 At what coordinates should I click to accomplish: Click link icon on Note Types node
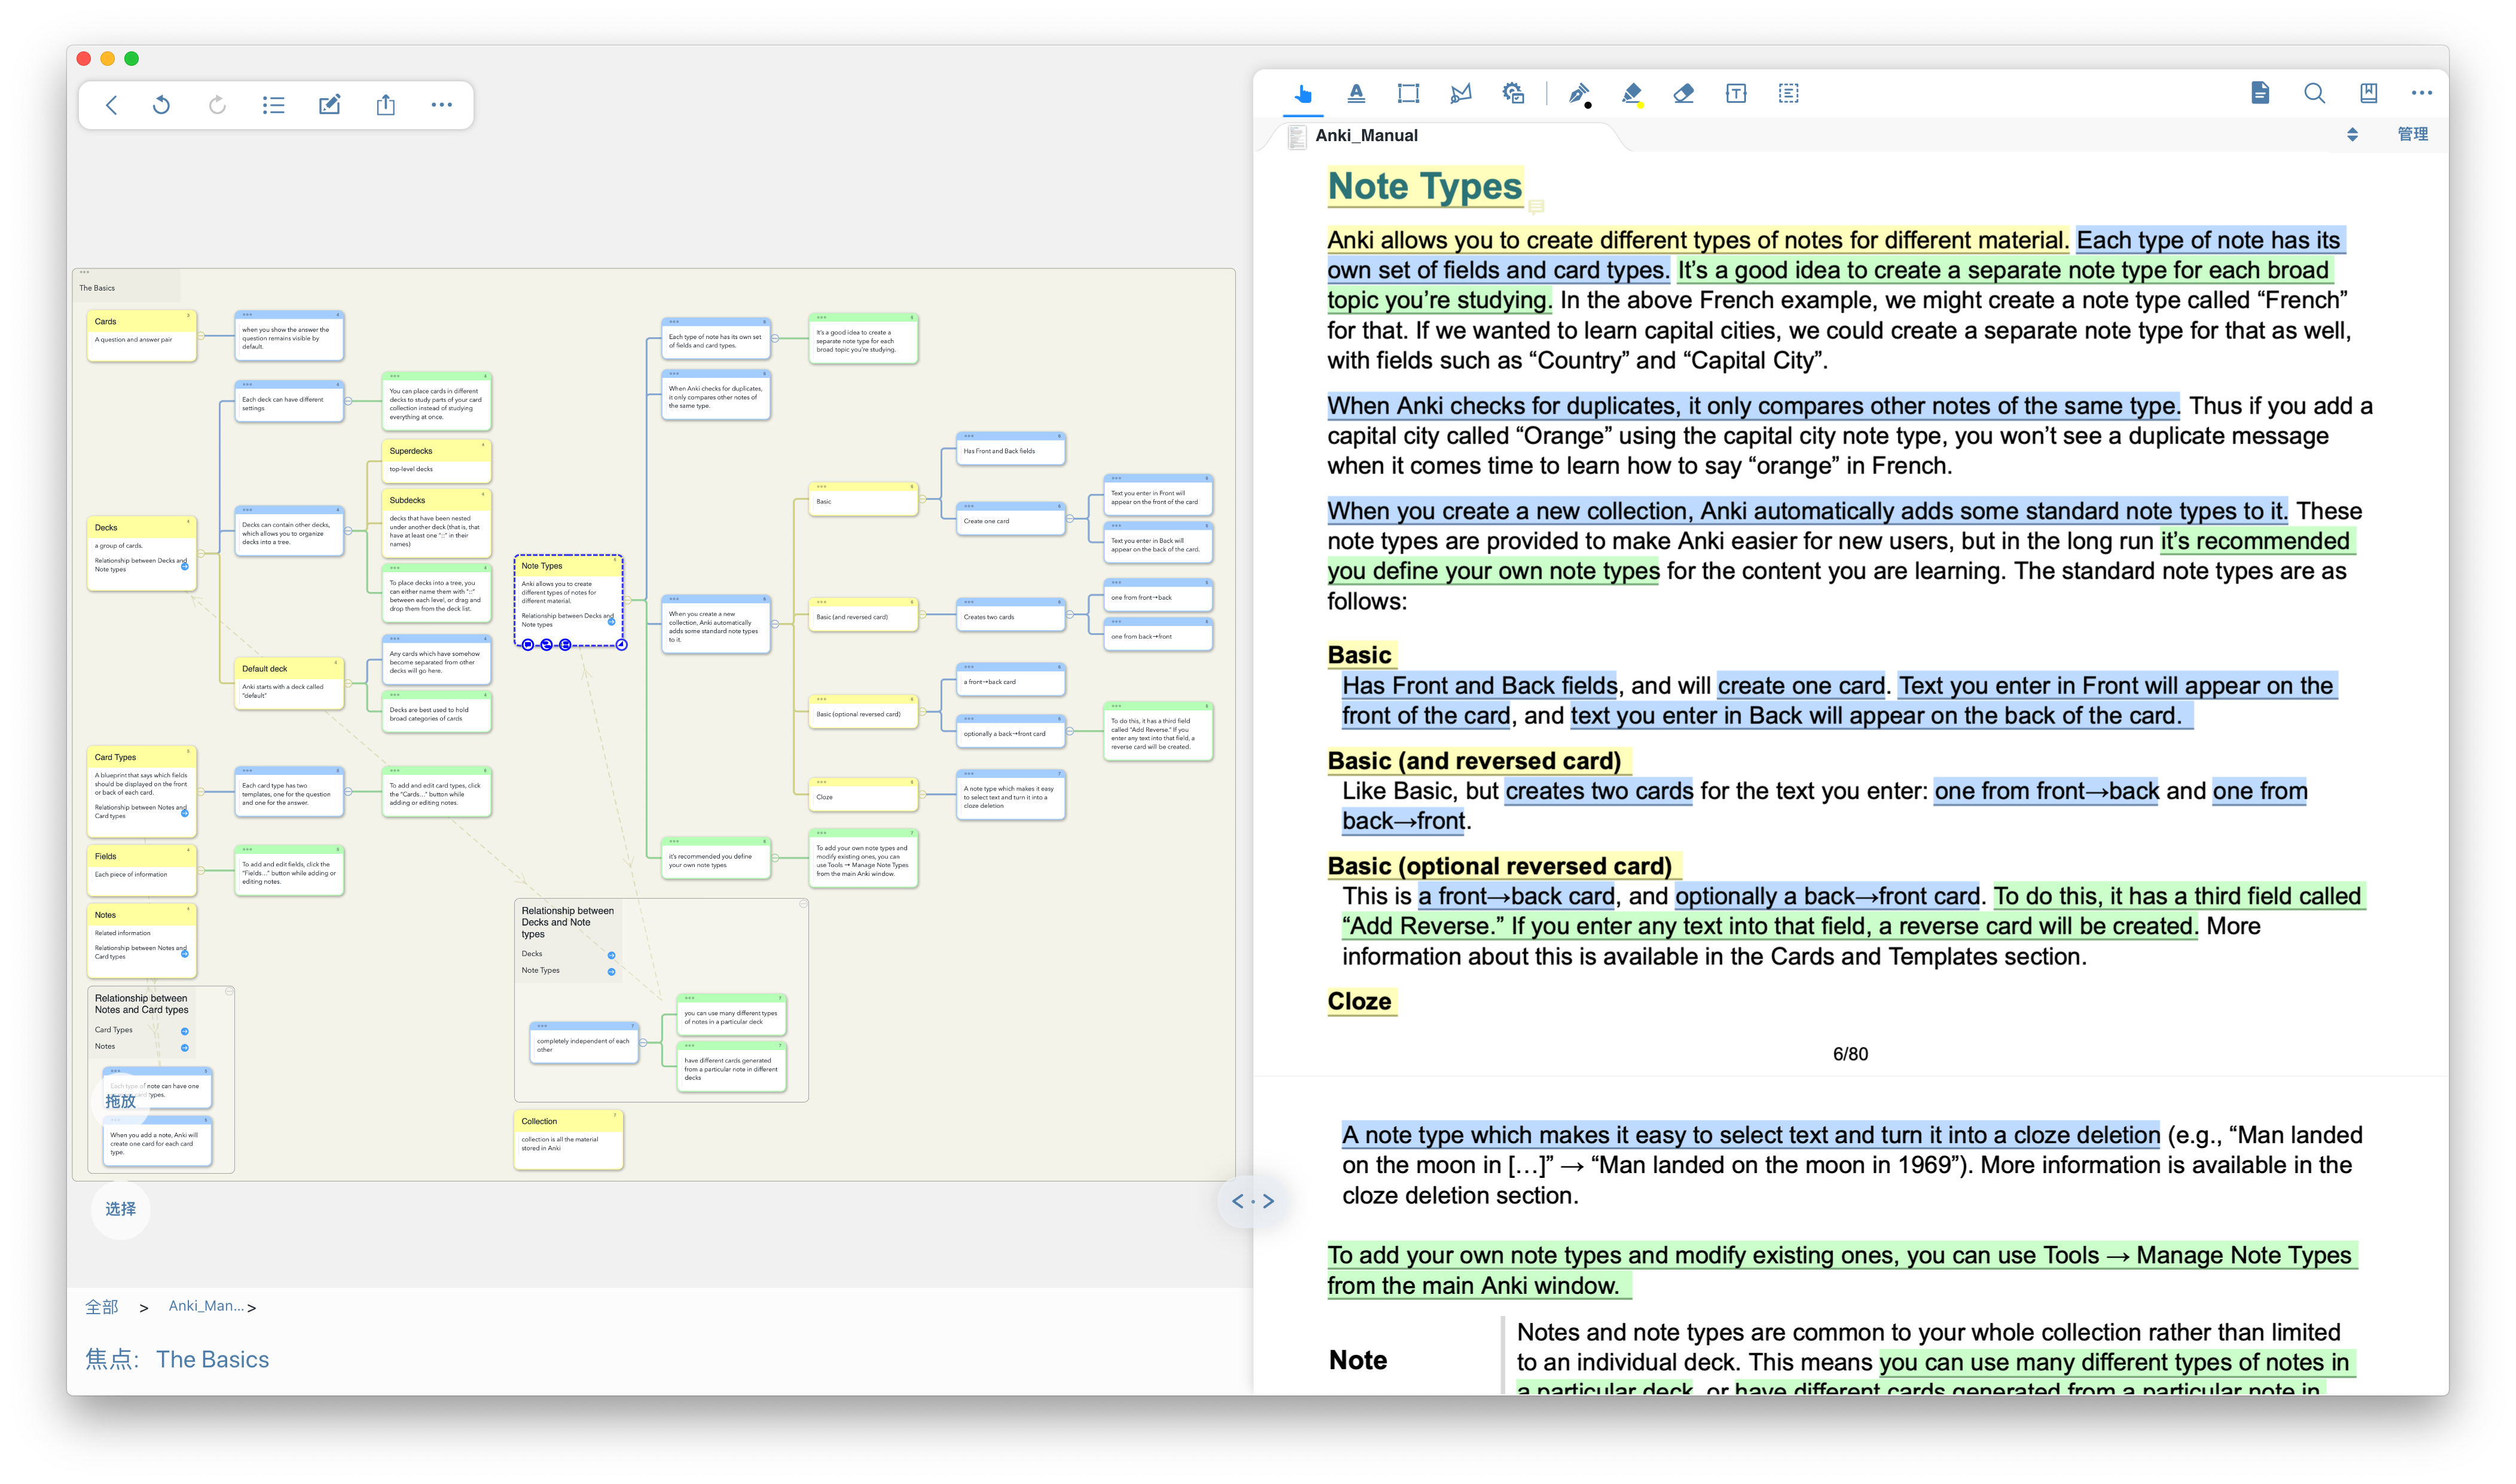click(547, 645)
